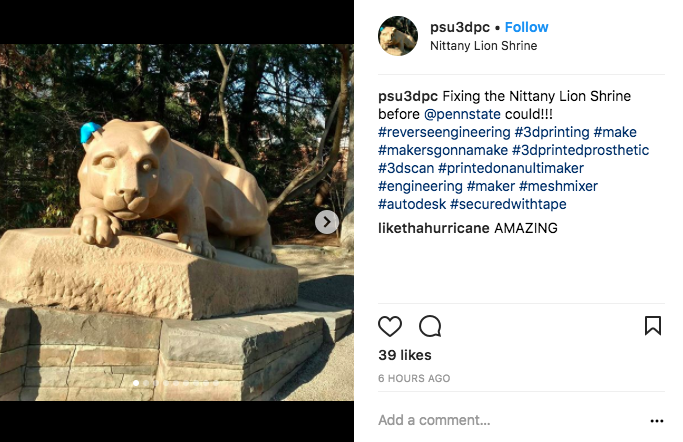The width and height of the screenshot is (683, 442).
Task: Open the #3dprintedprosthetic hashtag
Action: pos(580,150)
